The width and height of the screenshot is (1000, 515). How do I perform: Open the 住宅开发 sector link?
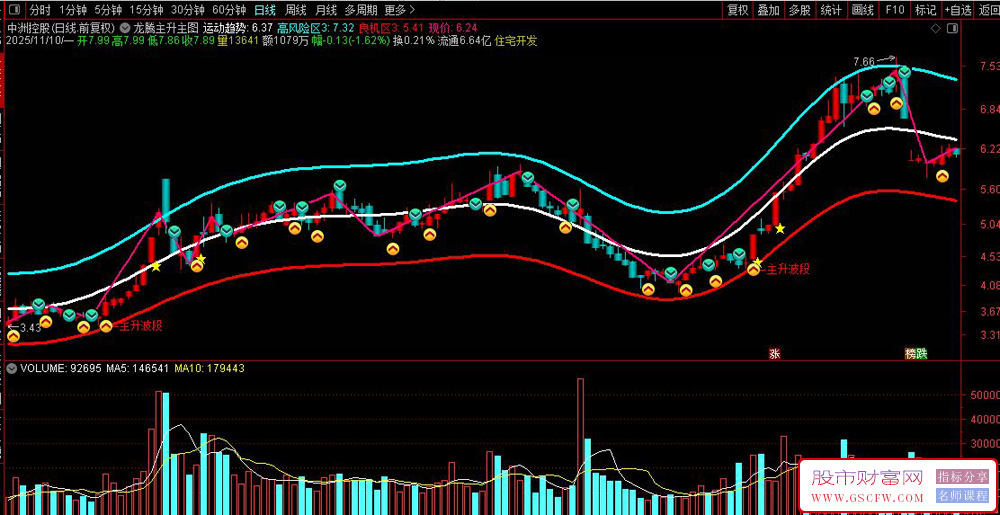tap(517, 41)
